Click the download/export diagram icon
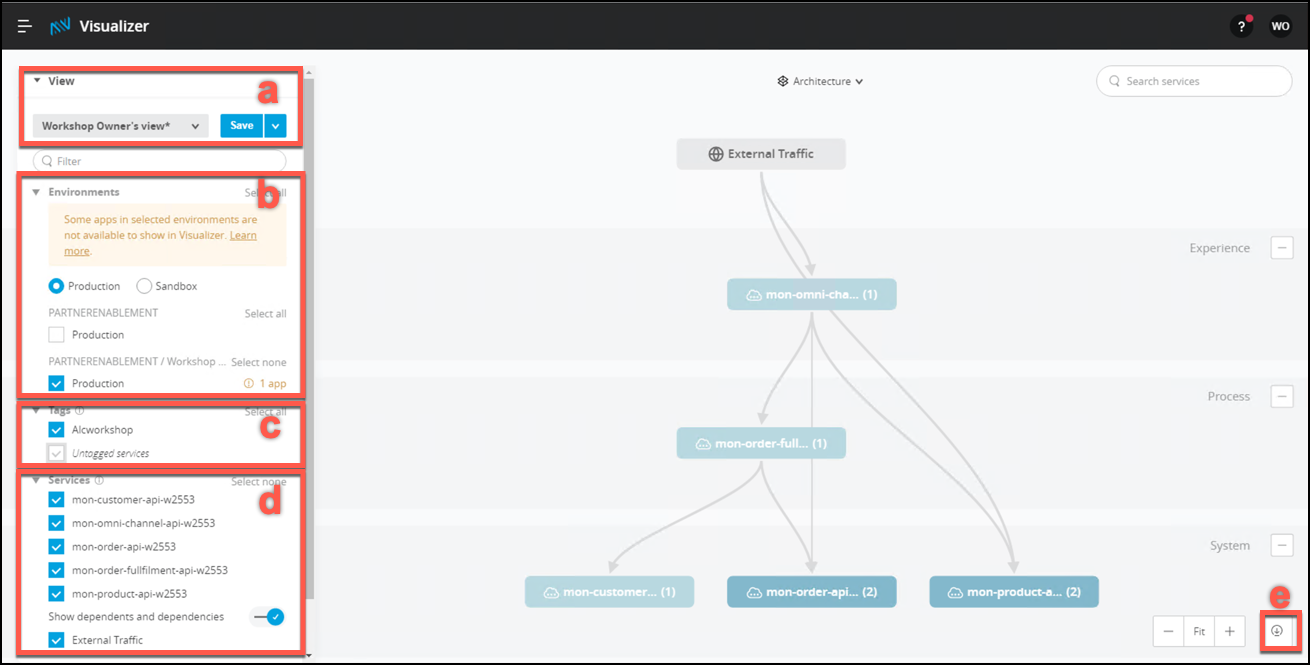This screenshot has width=1311, height=665. (1277, 631)
